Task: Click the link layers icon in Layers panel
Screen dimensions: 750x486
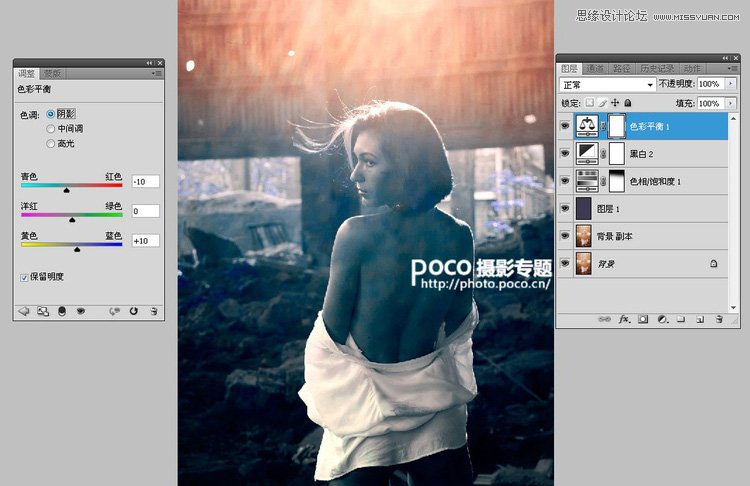Action: (604, 319)
